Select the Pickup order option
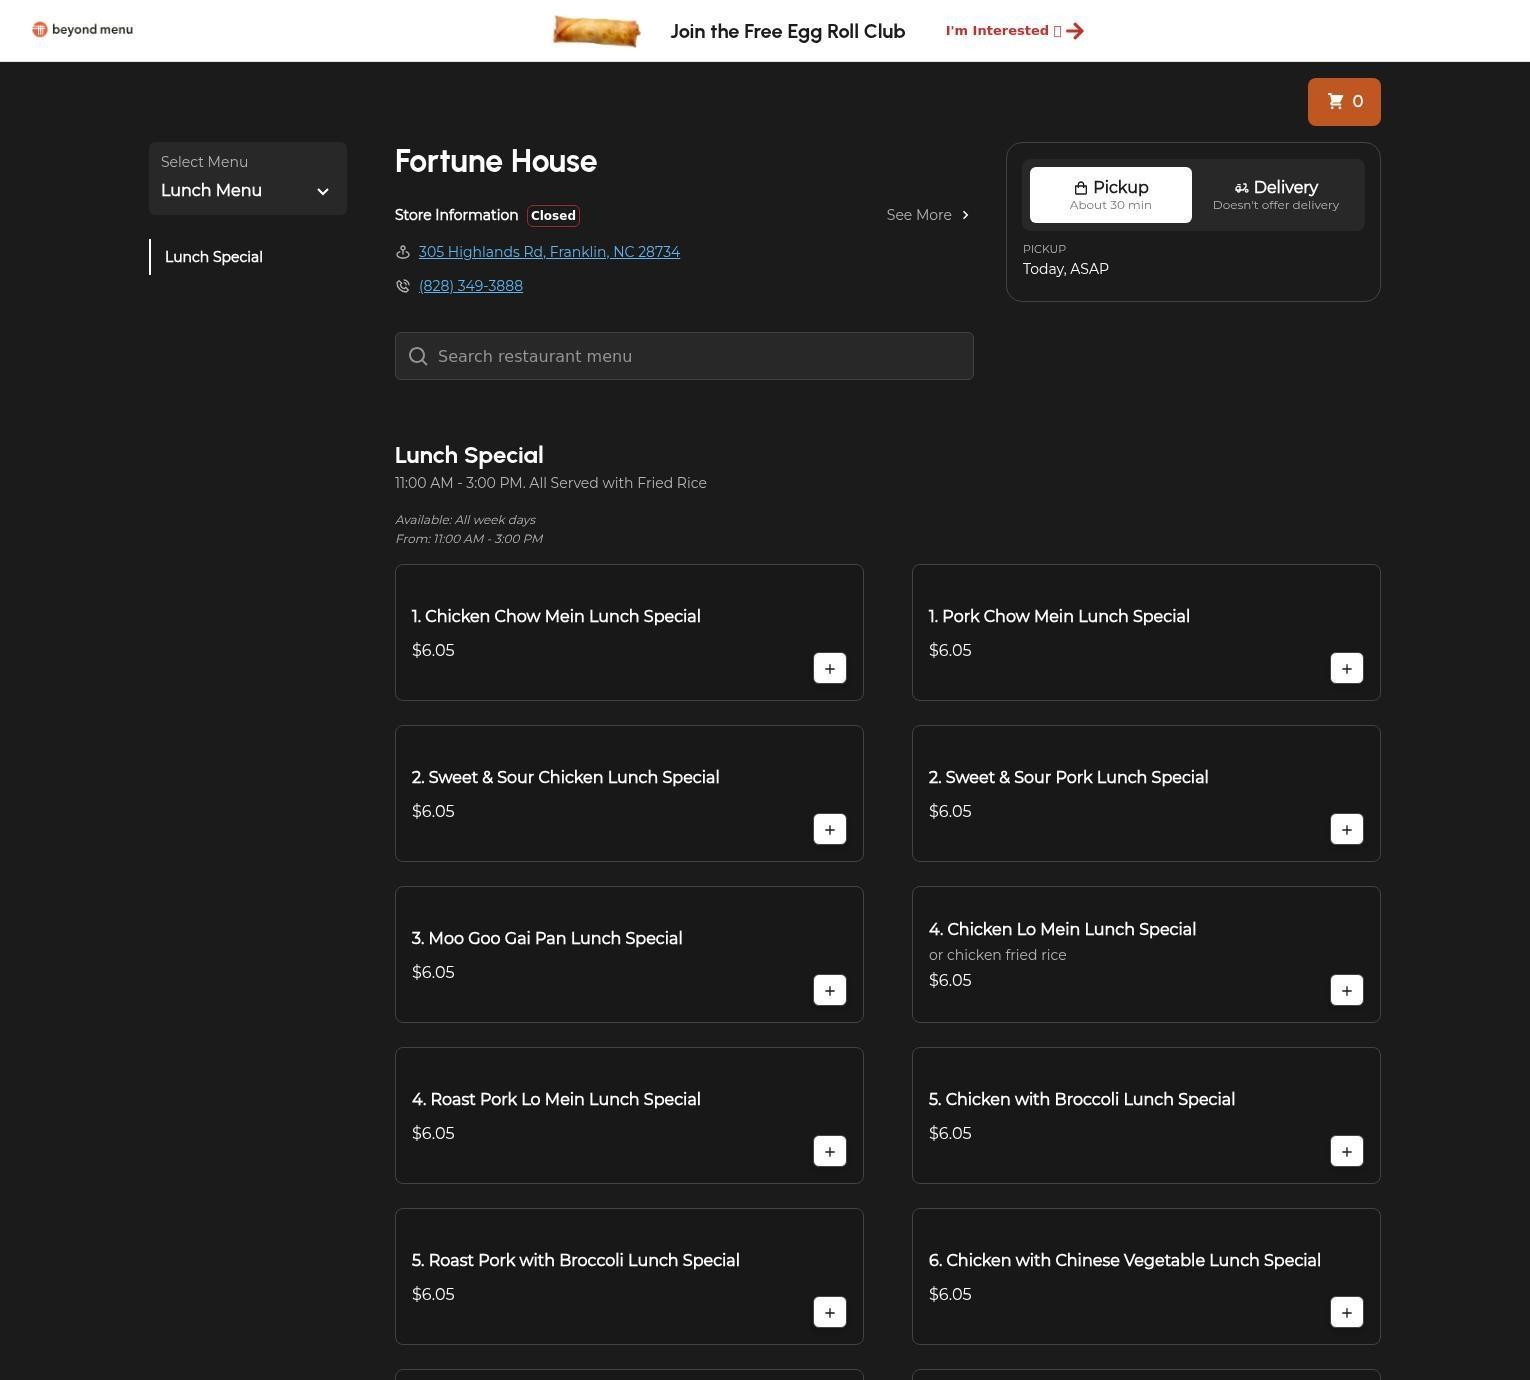The height and width of the screenshot is (1380, 1530). [x=1110, y=195]
